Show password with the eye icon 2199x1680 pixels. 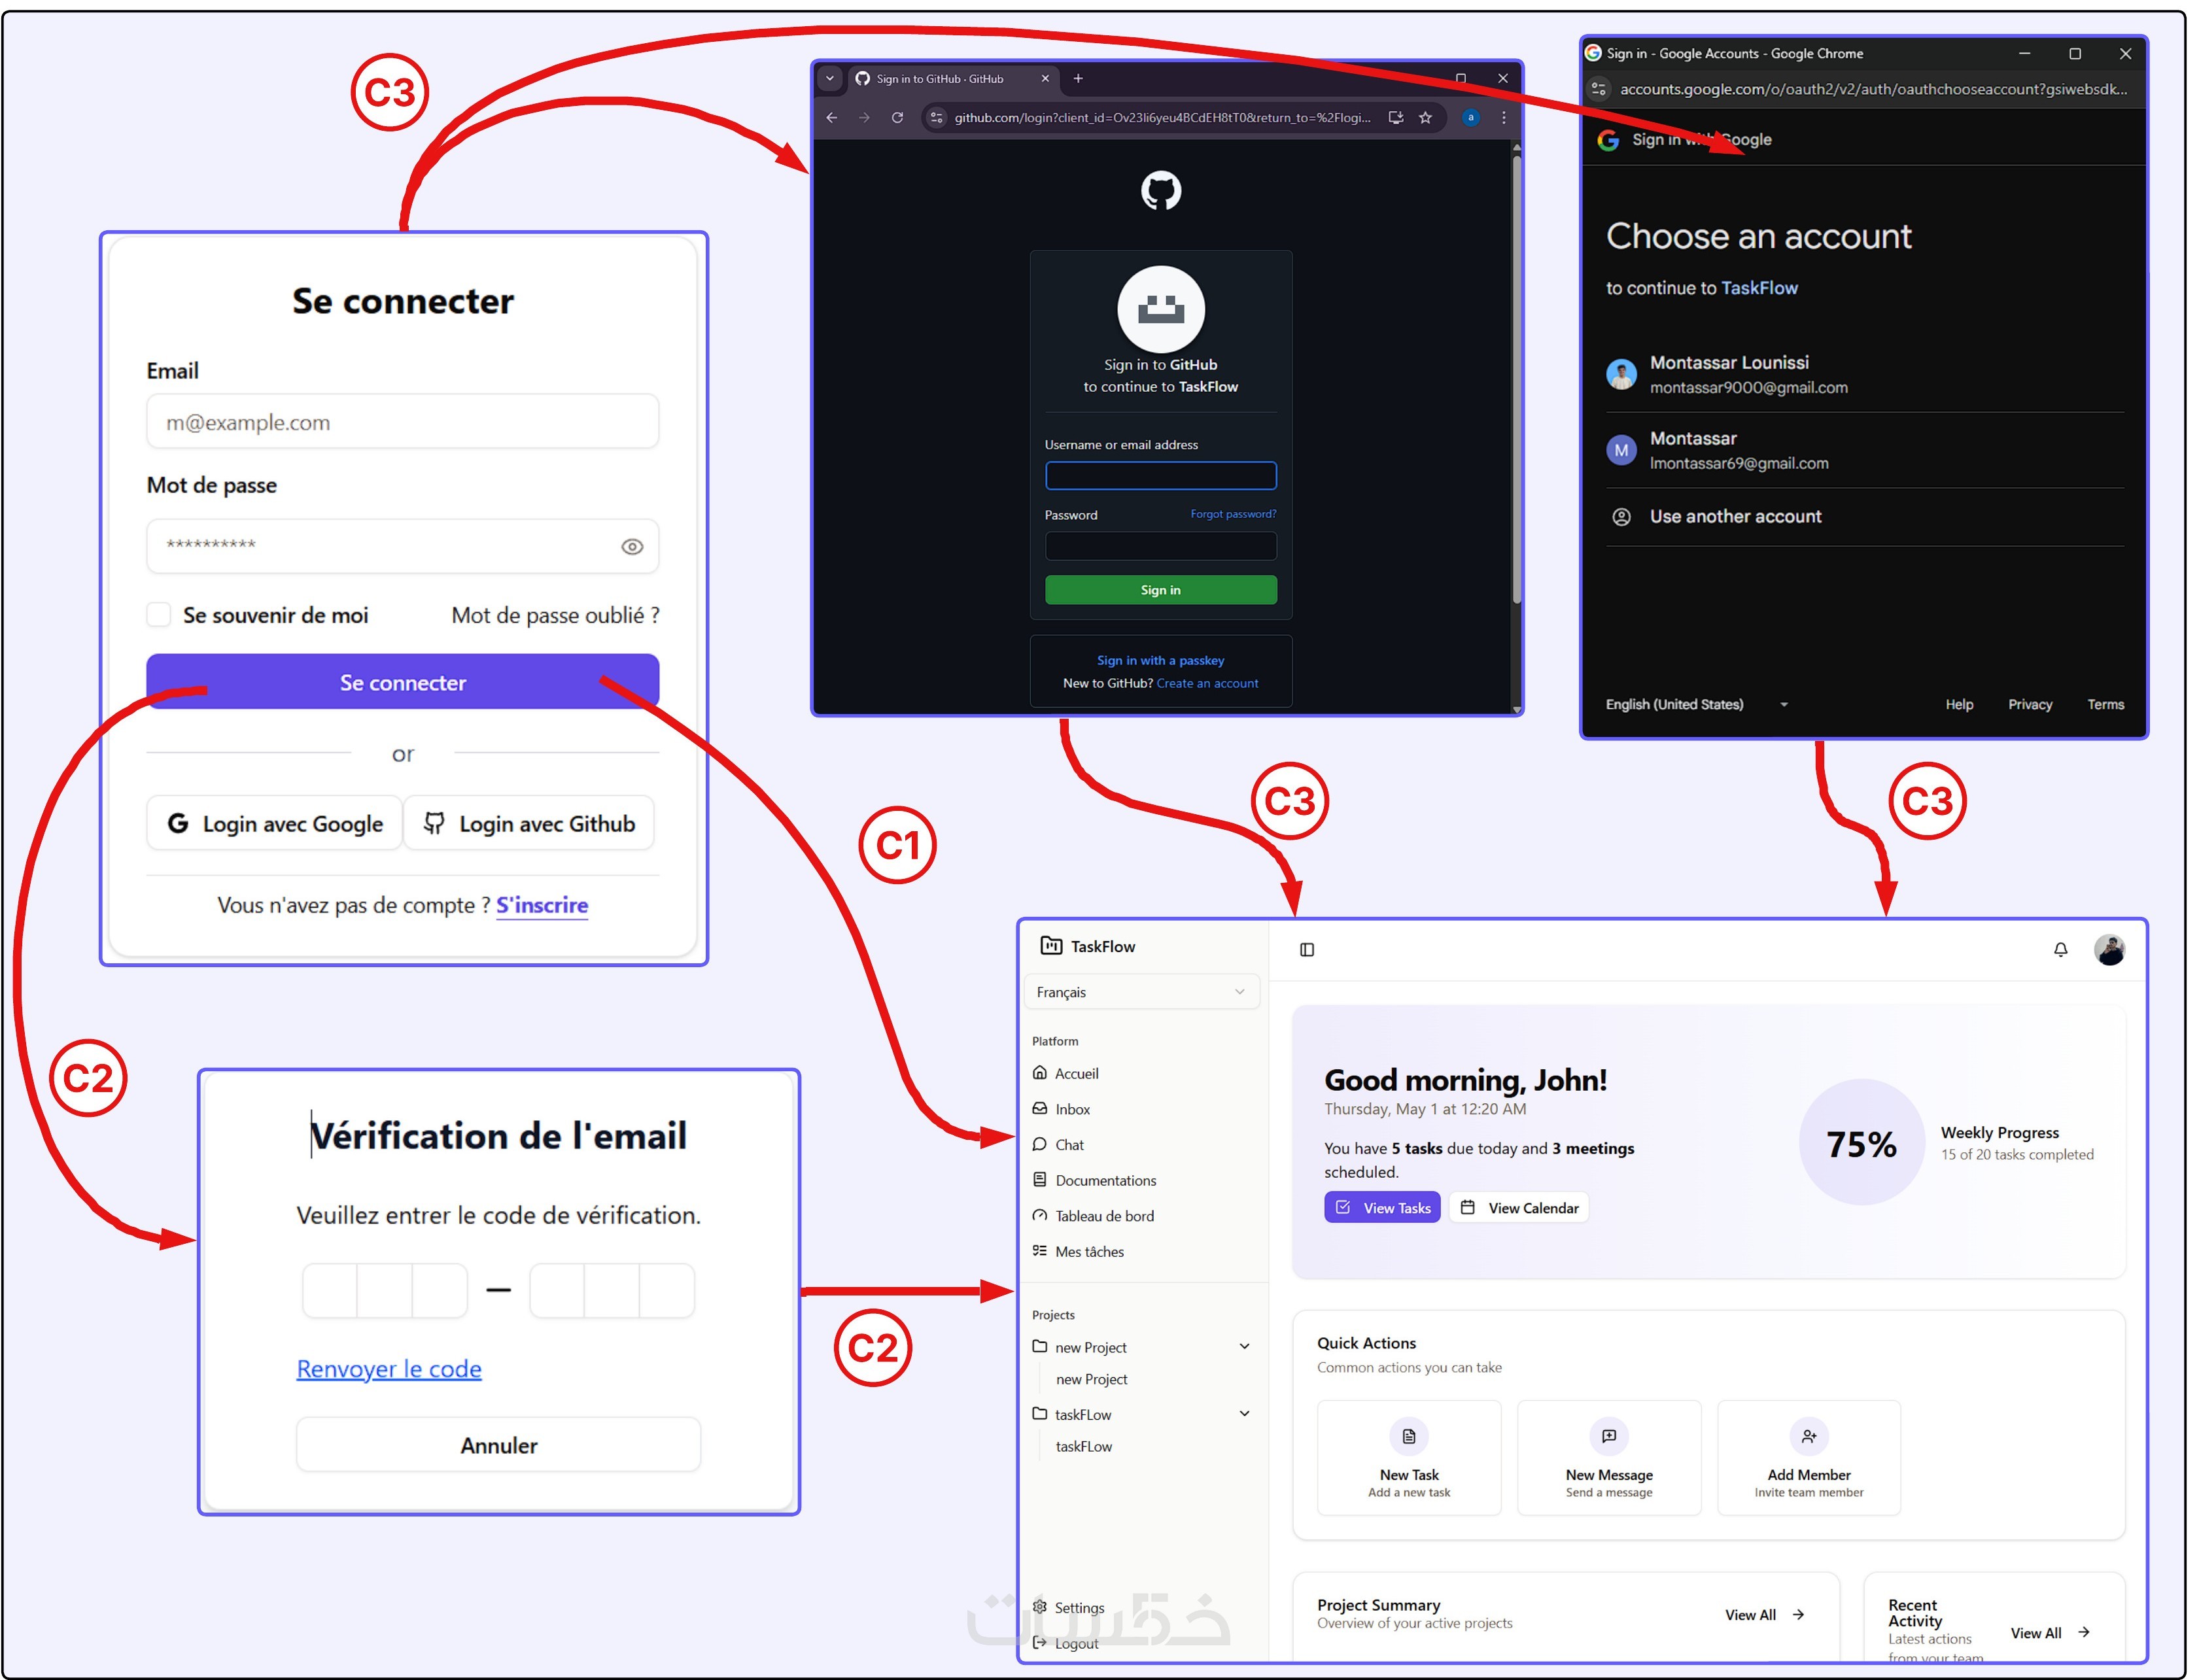pos(632,547)
